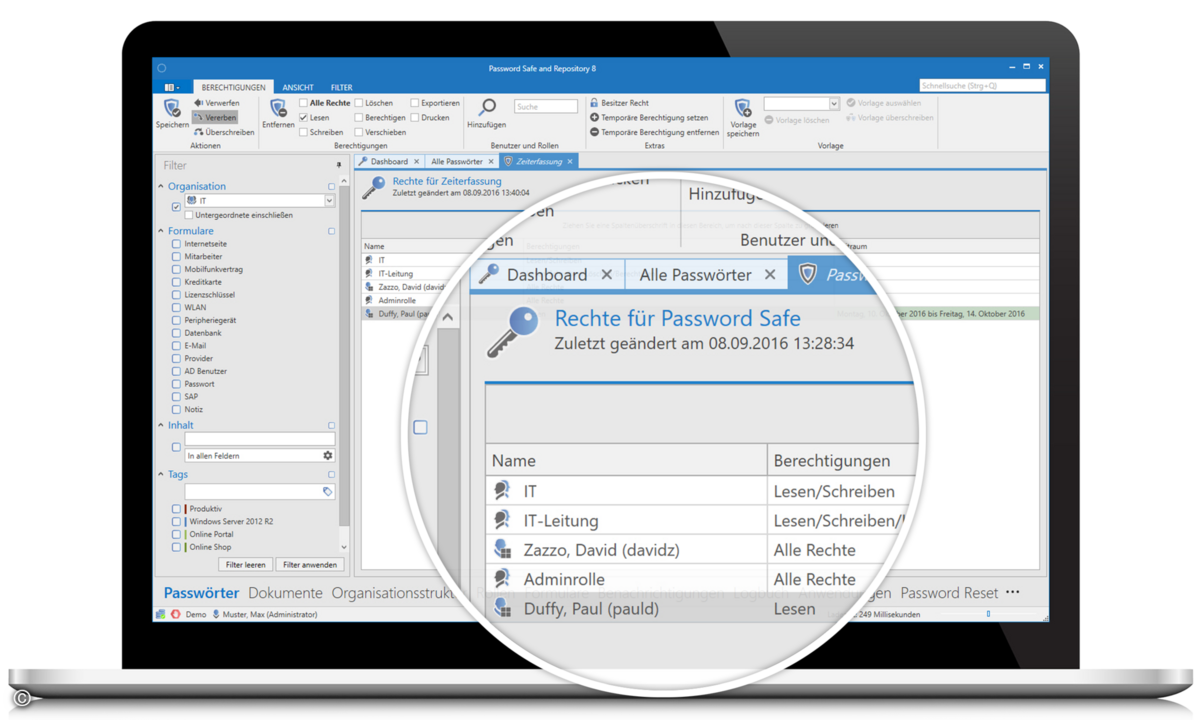Click the Hinzufügen magnifier icon
The height and width of the screenshot is (720, 1199).
[x=486, y=107]
